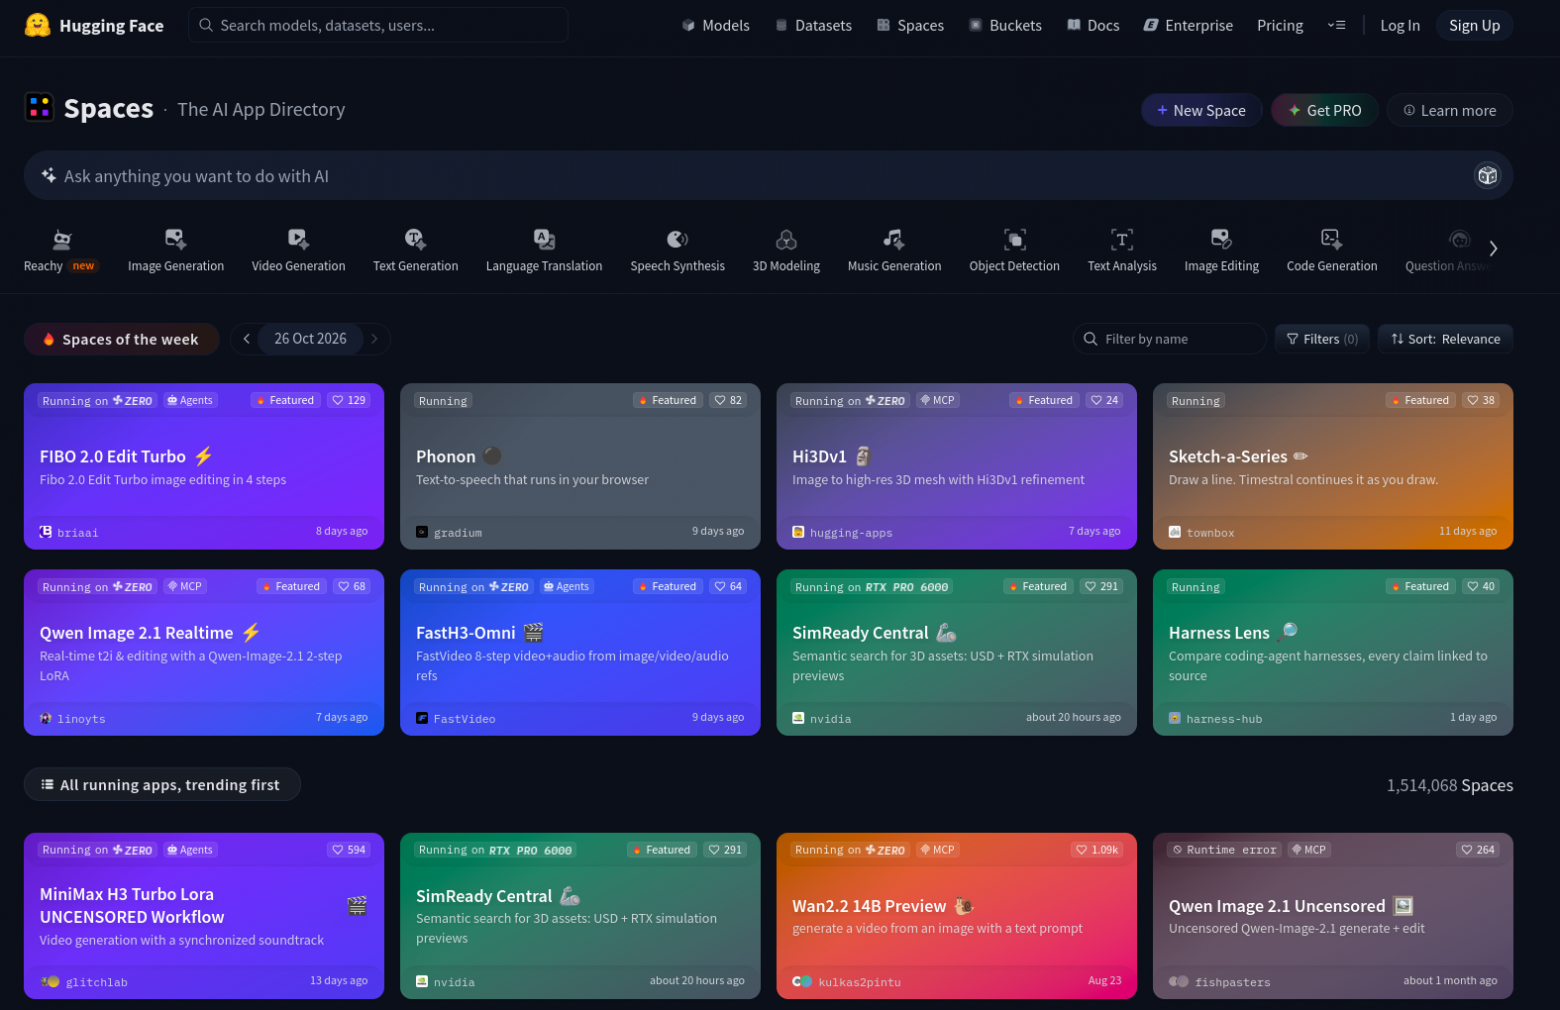The width and height of the screenshot is (1560, 1010).
Task: Like FIBO 2.0 Edit Turbo via heart count 129
Action: coord(349,400)
